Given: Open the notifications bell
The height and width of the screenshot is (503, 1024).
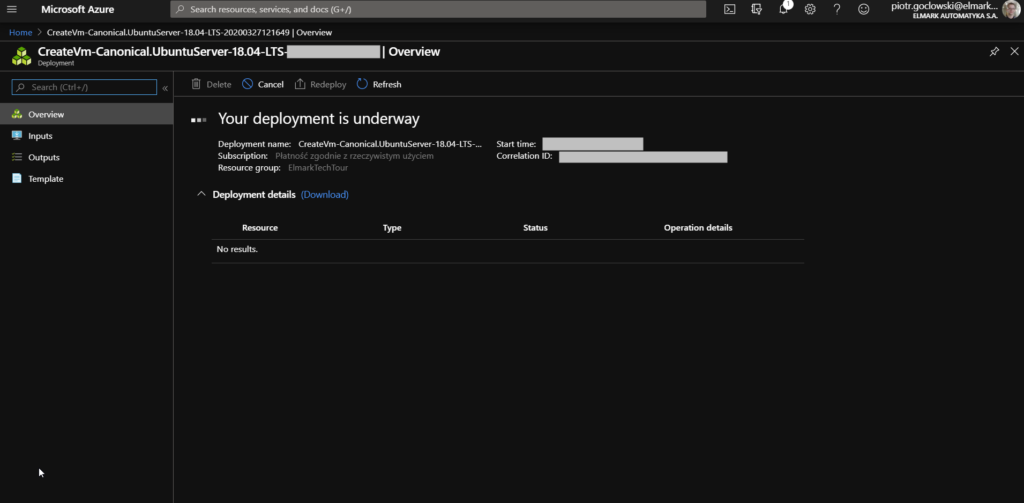Looking at the screenshot, I should click(784, 9).
